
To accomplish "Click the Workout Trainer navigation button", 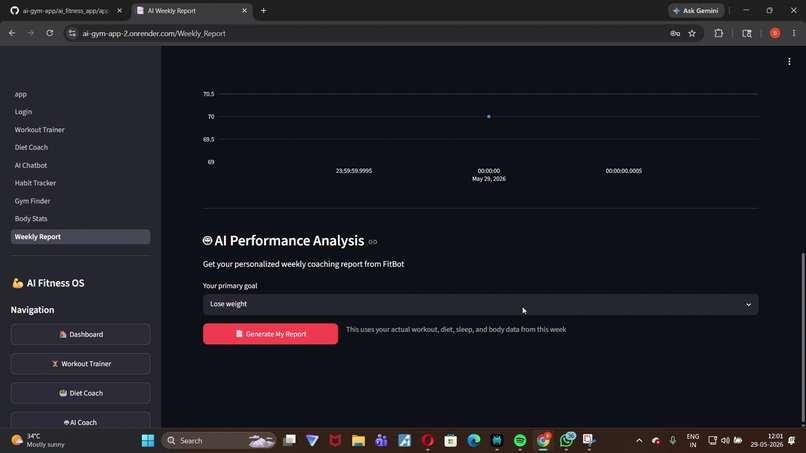I will (x=80, y=364).
